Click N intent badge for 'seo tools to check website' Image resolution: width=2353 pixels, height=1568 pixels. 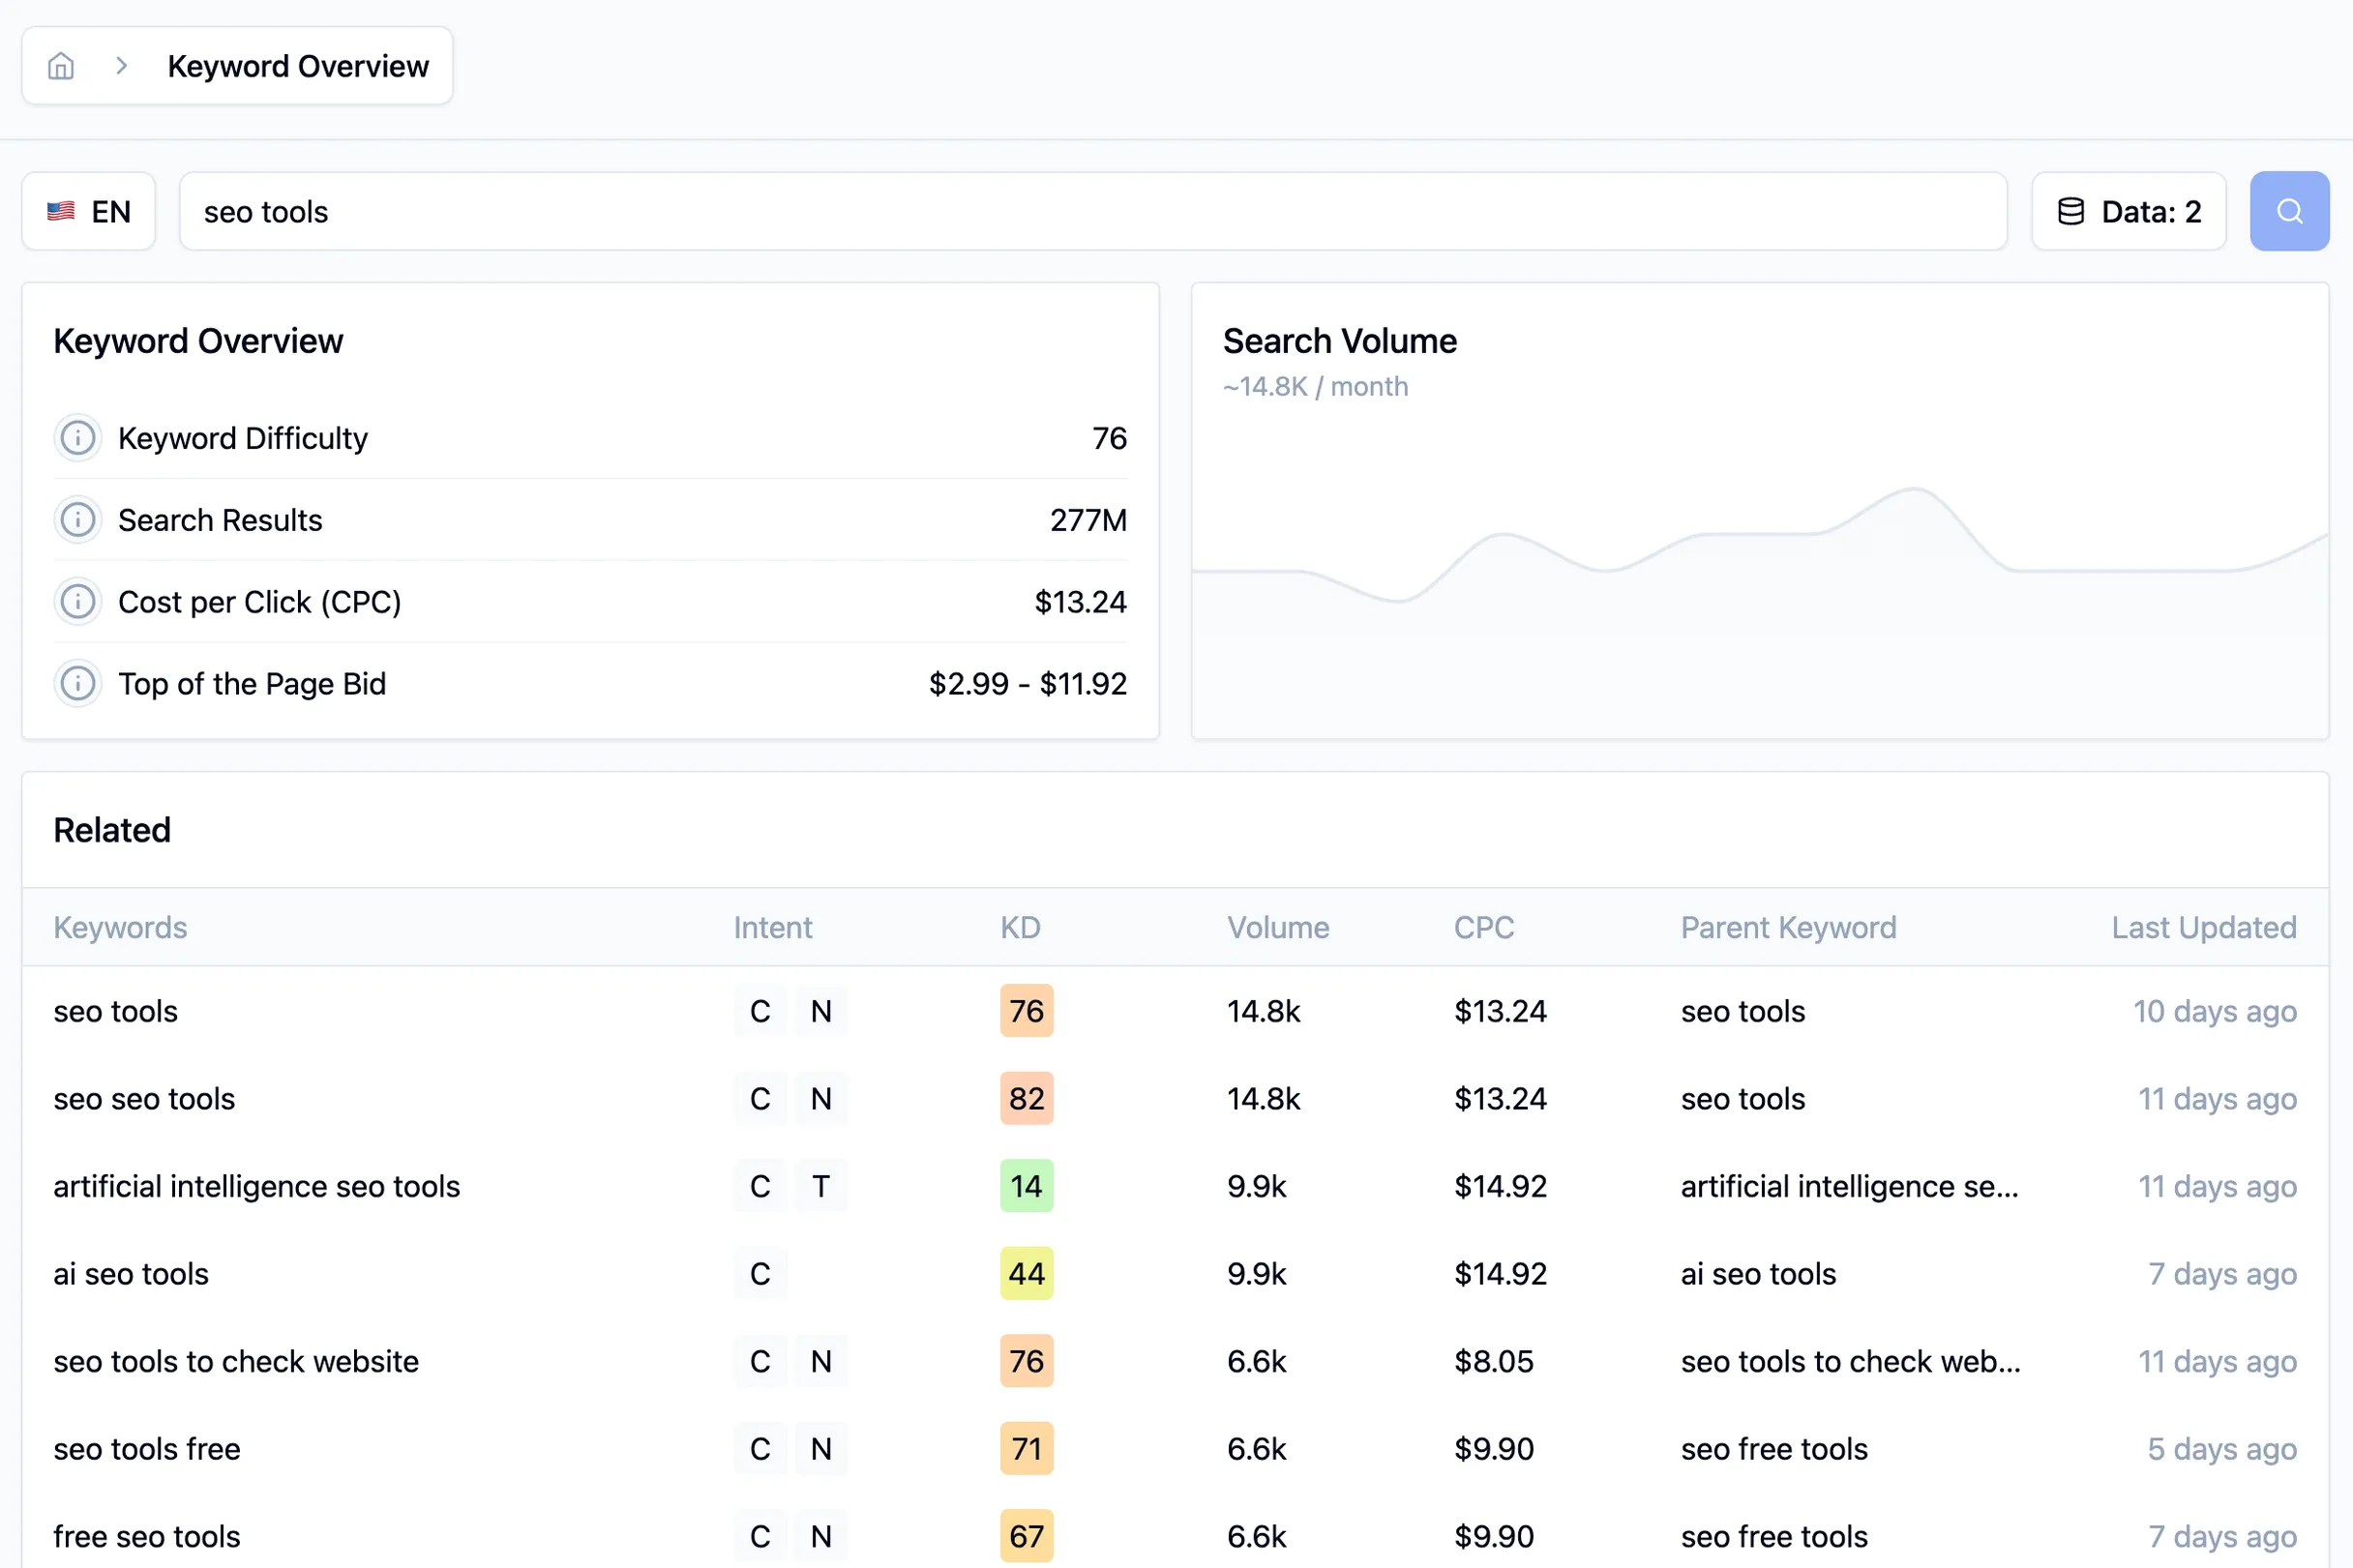pyautogui.click(x=821, y=1362)
